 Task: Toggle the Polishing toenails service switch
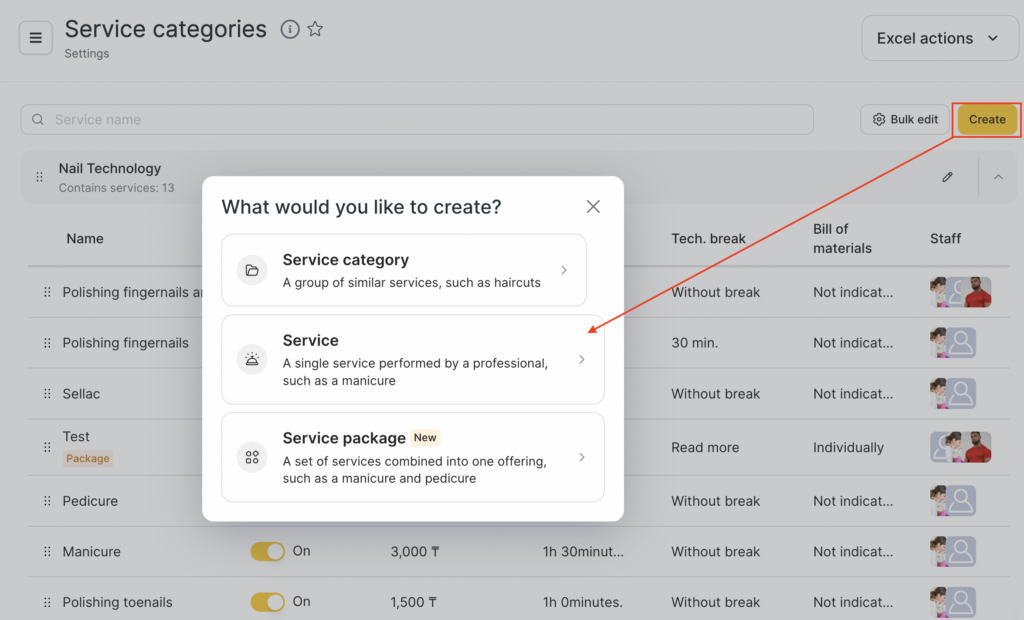coord(267,602)
